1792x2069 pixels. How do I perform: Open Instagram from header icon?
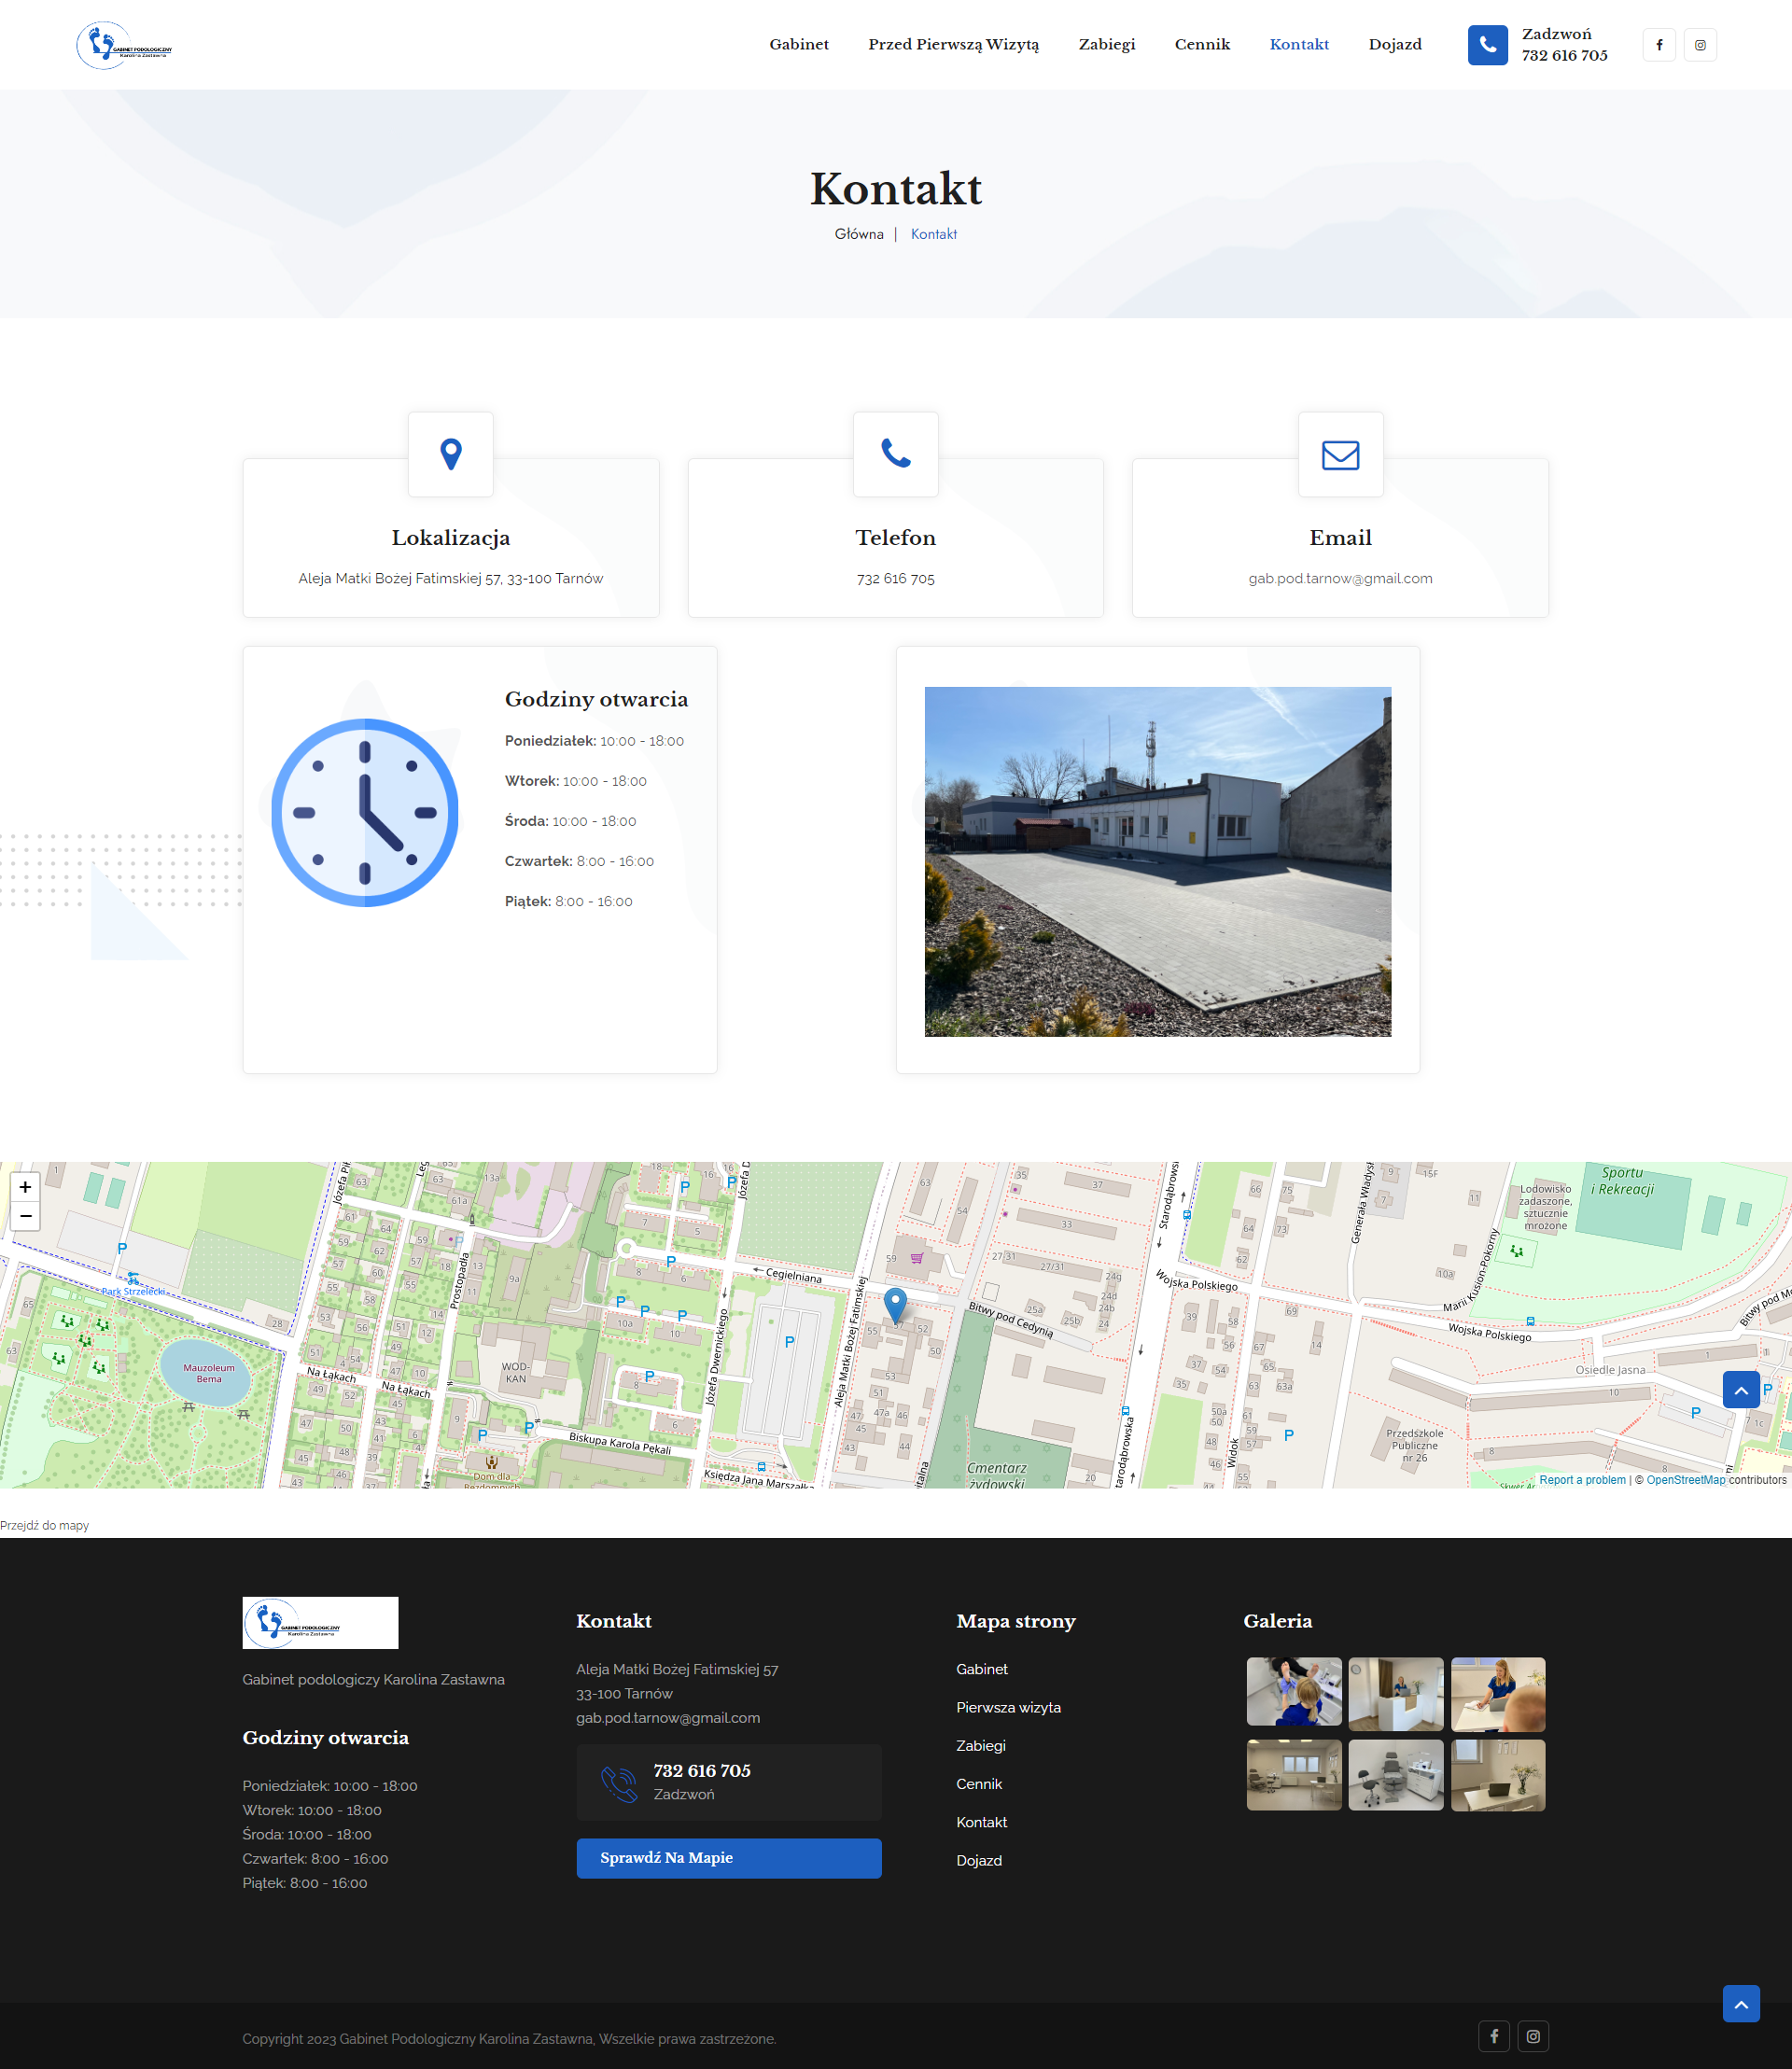point(1700,44)
